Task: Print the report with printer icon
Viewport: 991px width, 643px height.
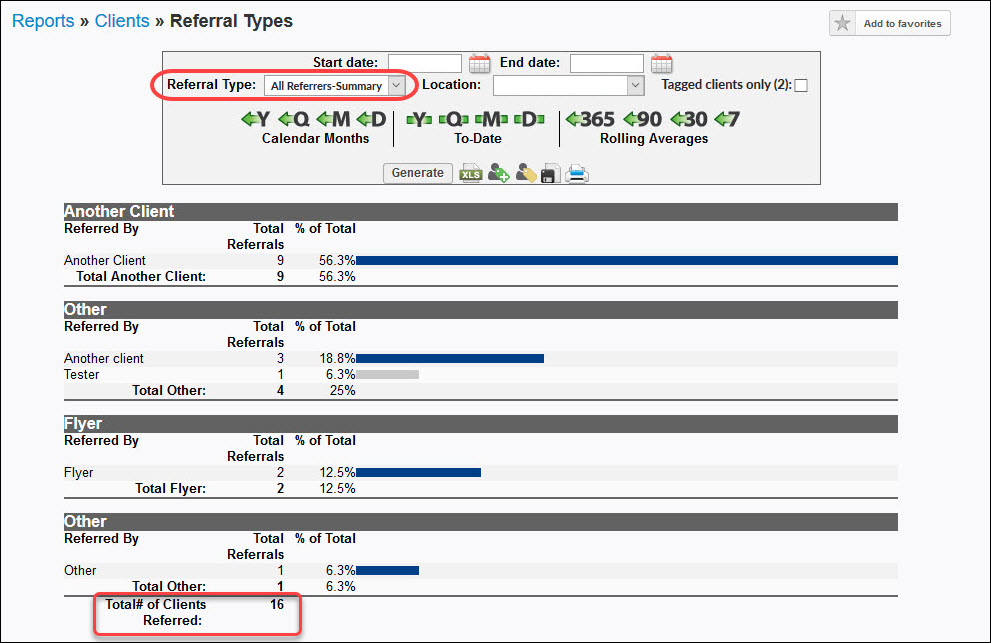Action: pyautogui.click(x=576, y=173)
